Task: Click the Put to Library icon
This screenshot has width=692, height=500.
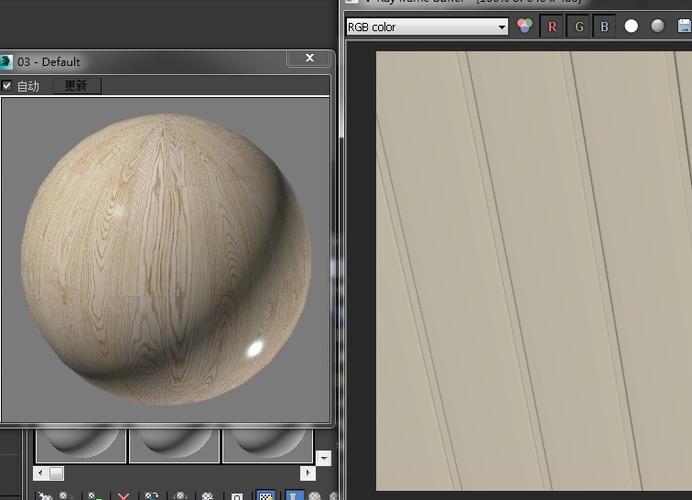Action: pos(207,496)
